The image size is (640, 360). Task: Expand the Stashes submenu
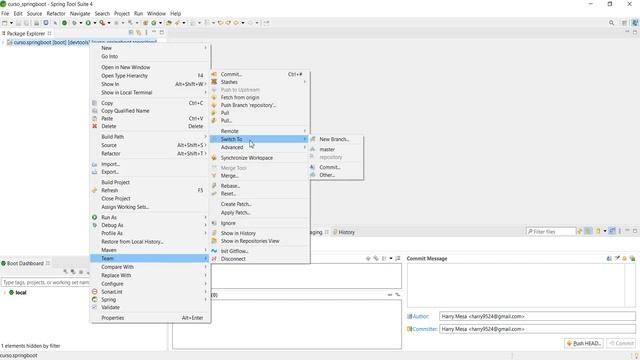pos(304,82)
